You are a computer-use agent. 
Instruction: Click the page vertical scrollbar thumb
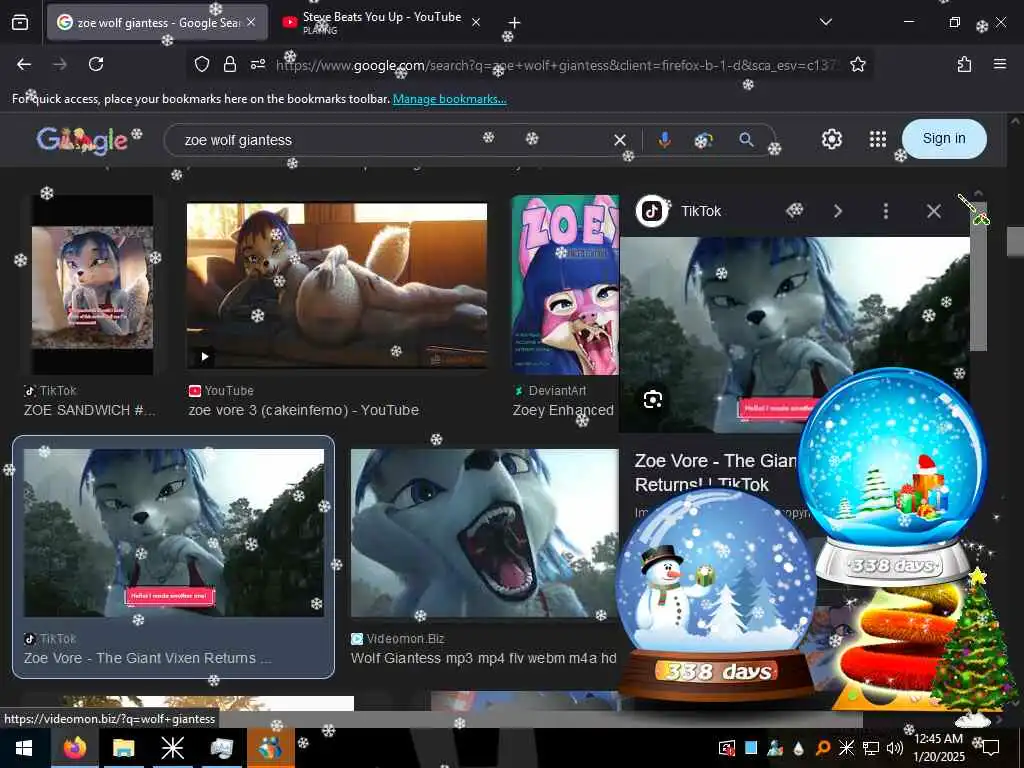(x=1014, y=242)
